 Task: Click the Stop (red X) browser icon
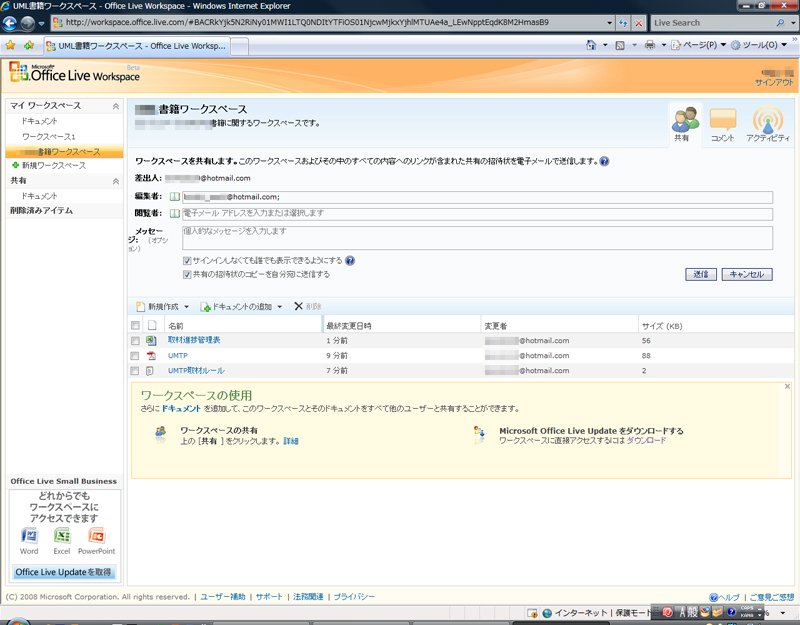pos(638,23)
